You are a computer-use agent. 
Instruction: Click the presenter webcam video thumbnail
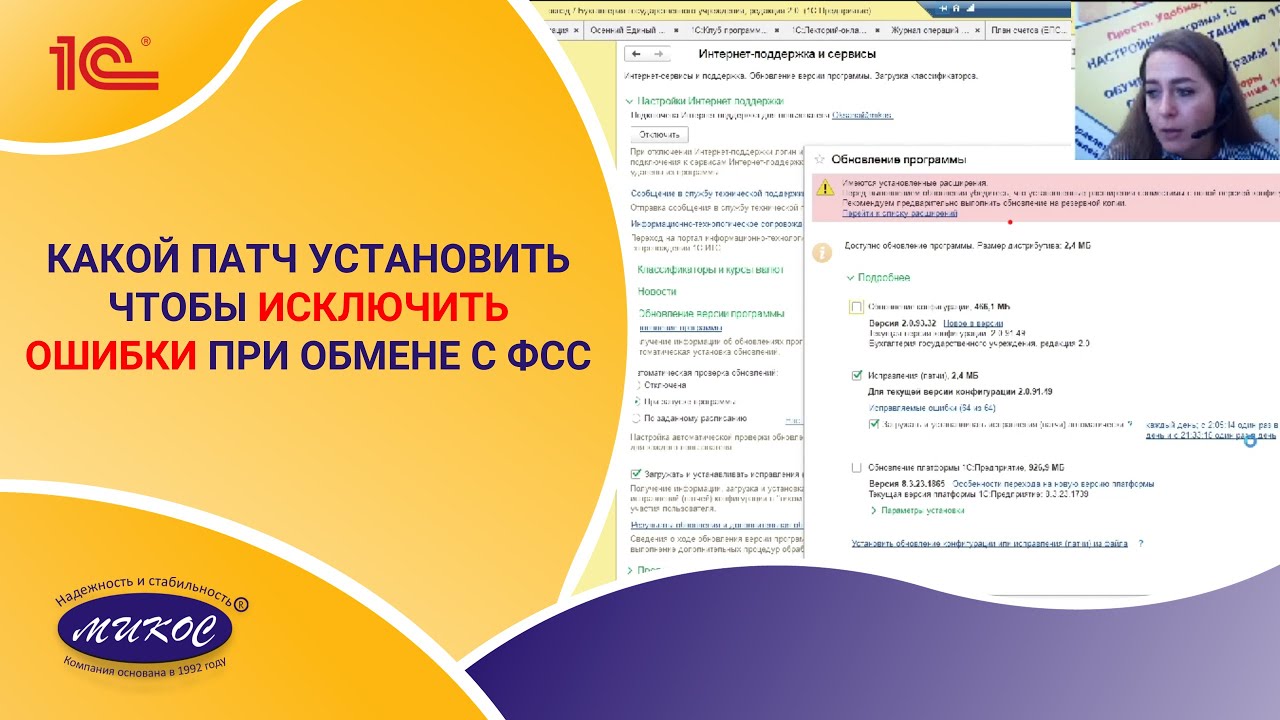tap(1177, 81)
